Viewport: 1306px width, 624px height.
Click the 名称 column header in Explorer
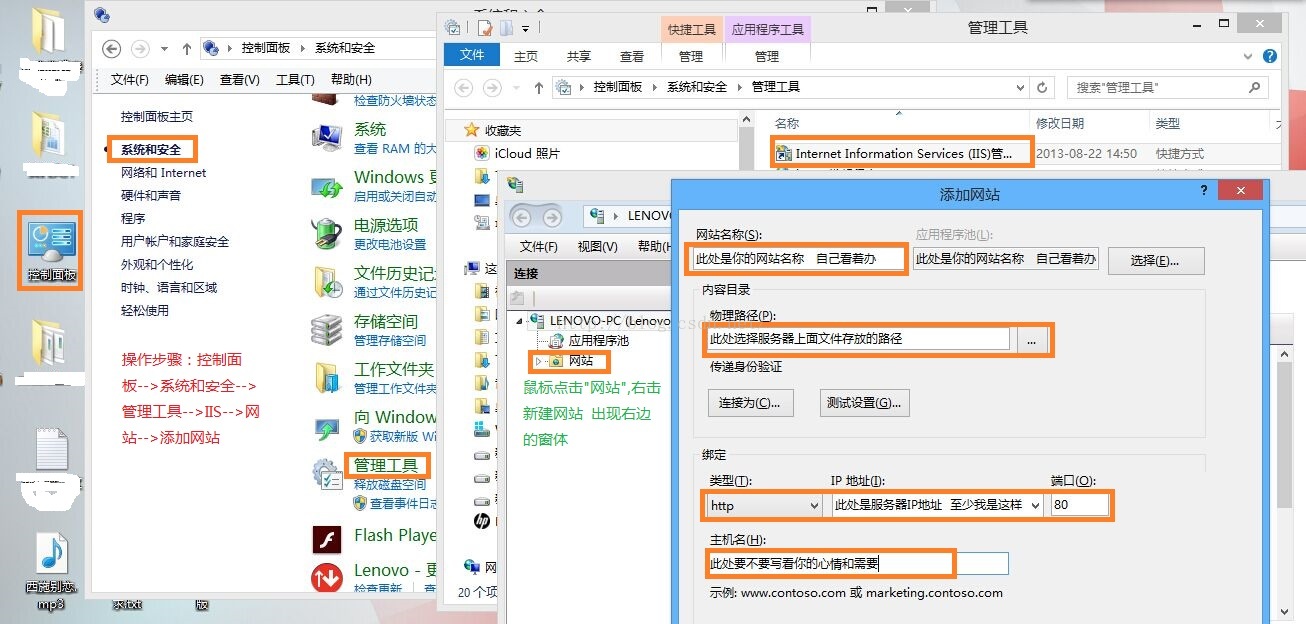coord(788,124)
